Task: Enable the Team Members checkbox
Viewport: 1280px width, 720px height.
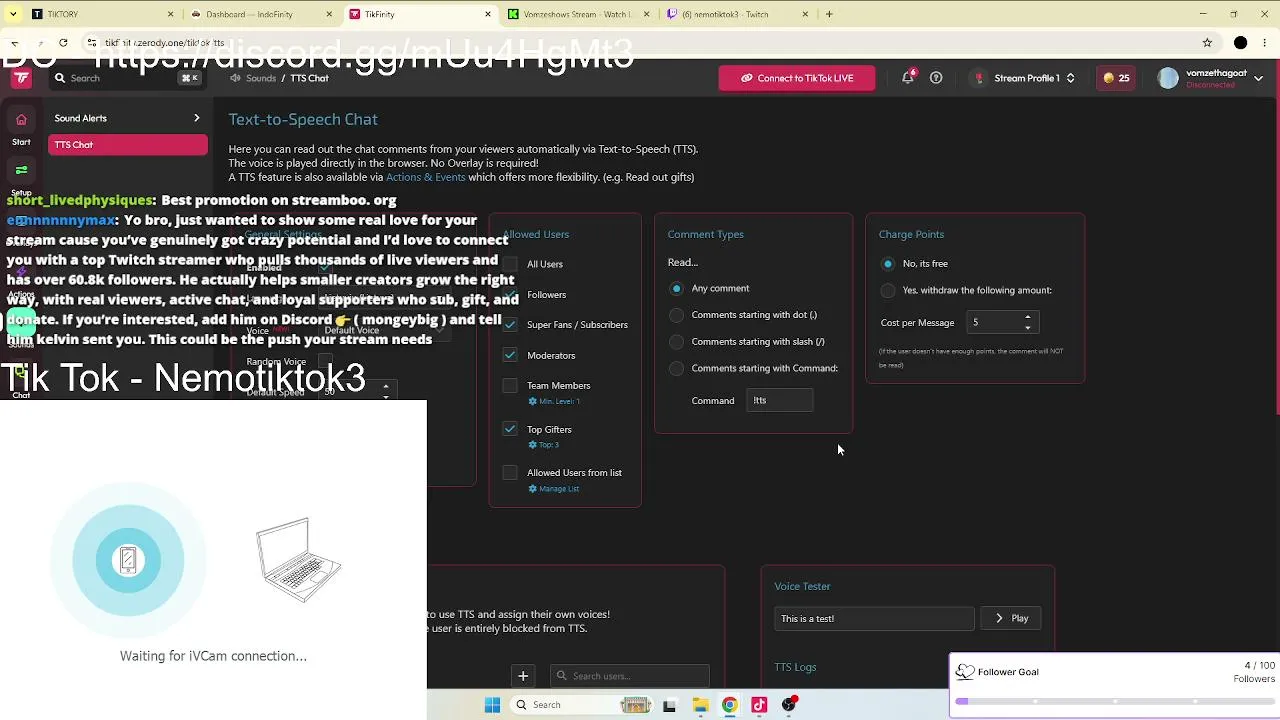Action: click(510, 386)
